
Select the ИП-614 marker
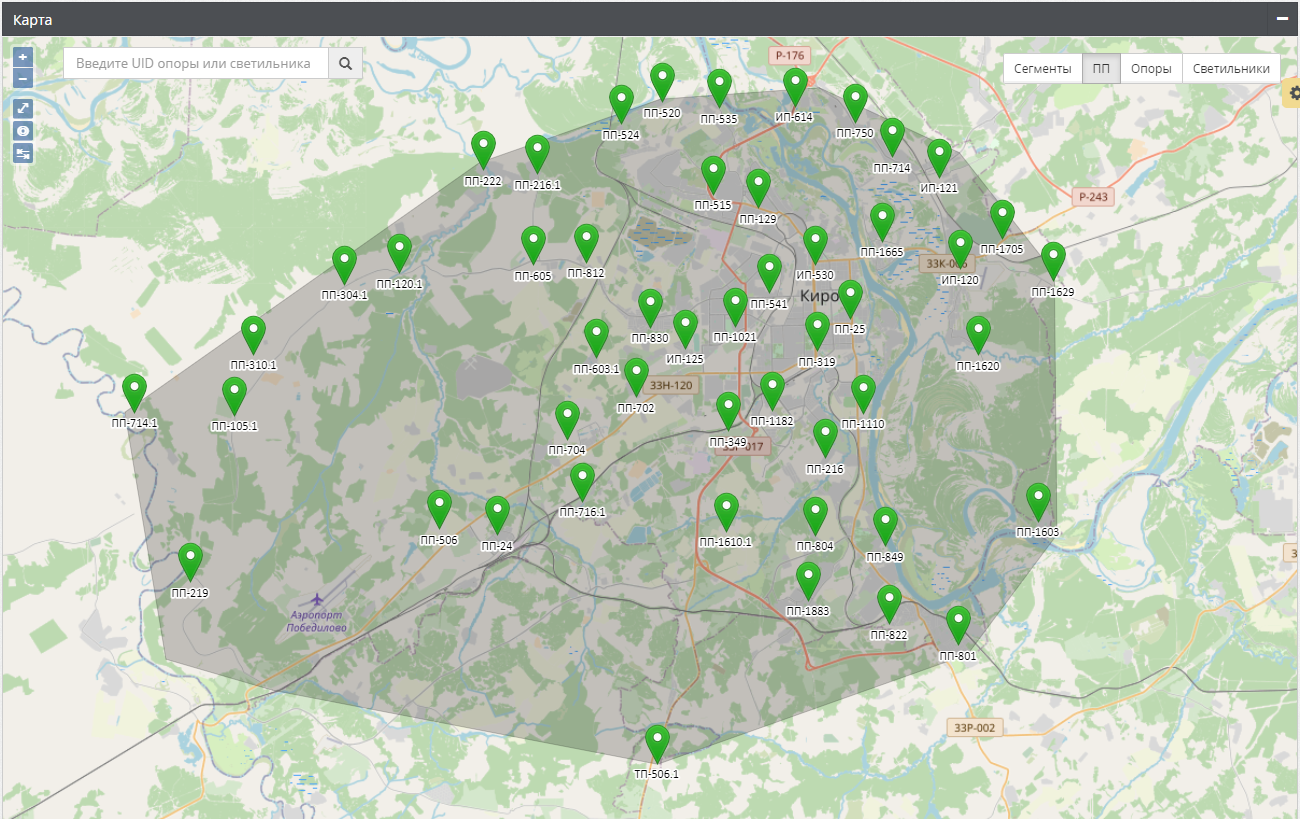[795, 87]
